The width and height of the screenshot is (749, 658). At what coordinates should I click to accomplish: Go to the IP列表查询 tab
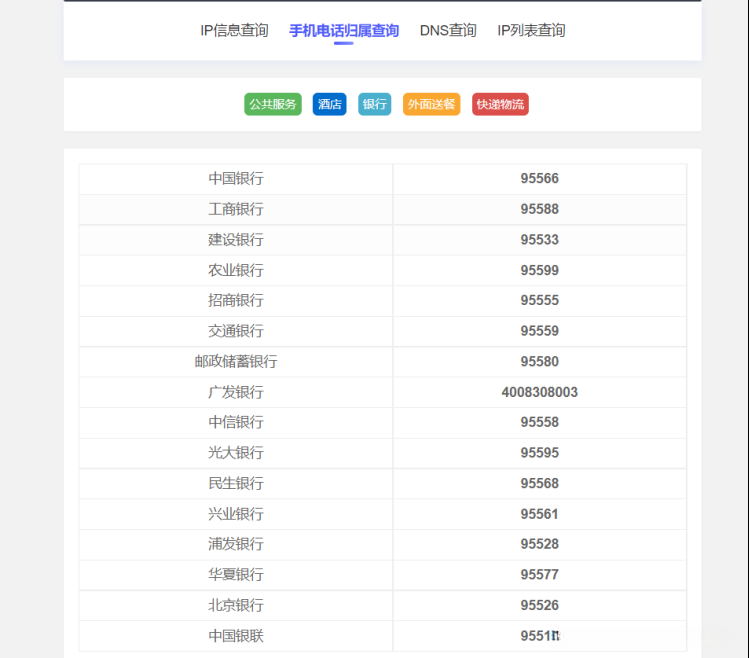[531, 31]
